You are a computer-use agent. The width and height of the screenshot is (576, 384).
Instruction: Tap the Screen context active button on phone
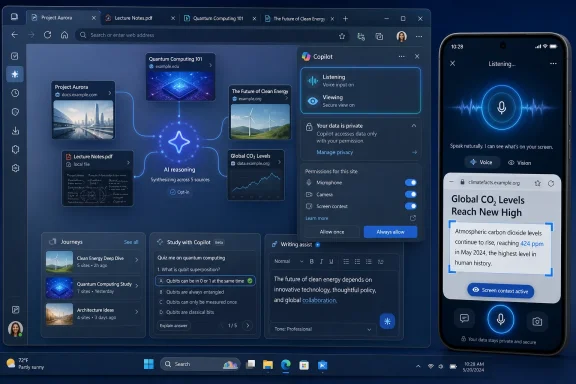pos(500,290)
